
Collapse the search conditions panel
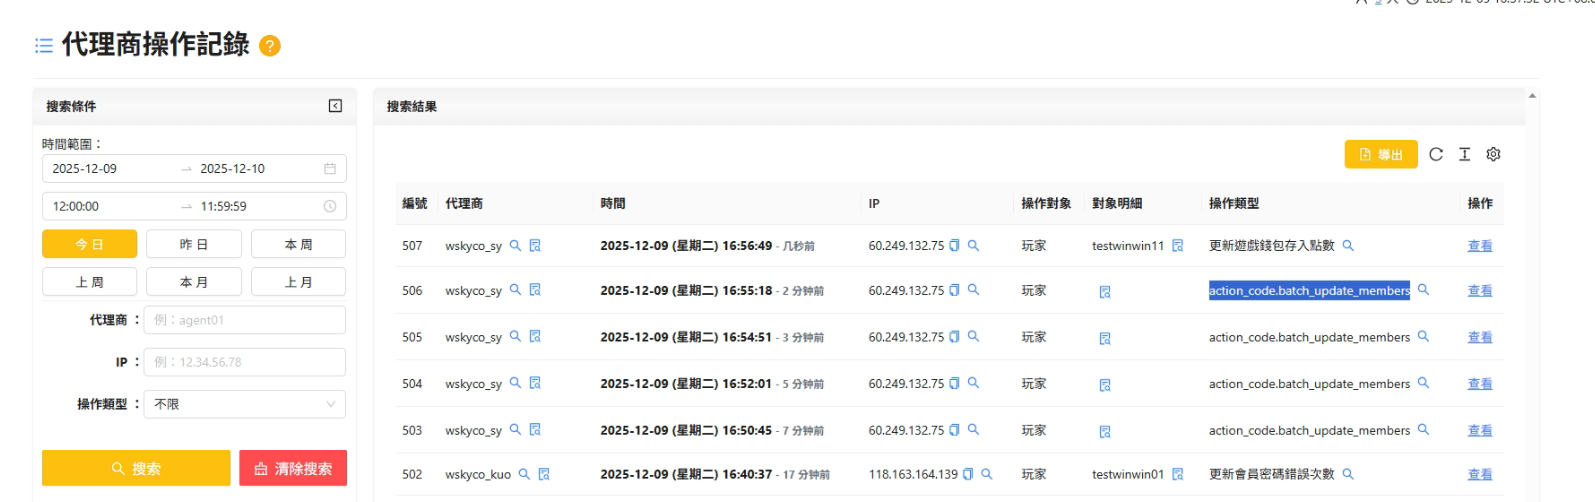[x=336, y=106]
